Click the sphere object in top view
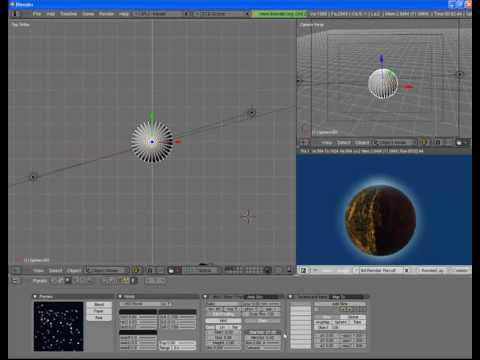Image resolution: width=480 pixels, height=360 pixels. pyautogui.click(x=152, y=142)
